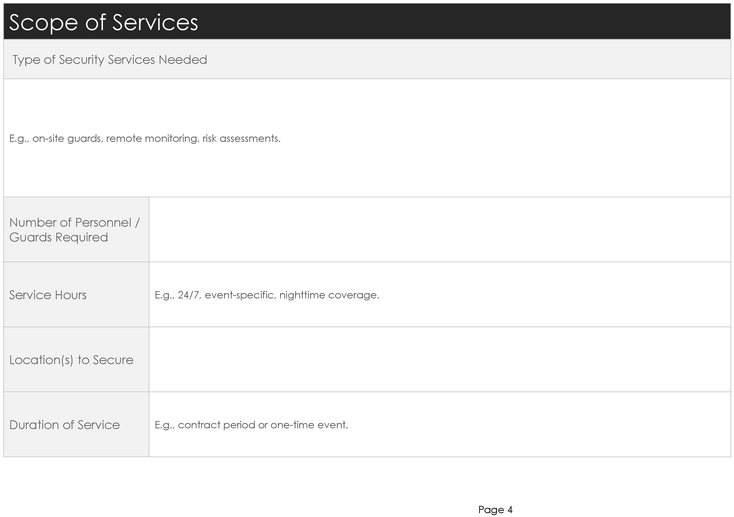Click the 'contract period' text in Duration field
The image size is (734, 517).
[216, 425]
